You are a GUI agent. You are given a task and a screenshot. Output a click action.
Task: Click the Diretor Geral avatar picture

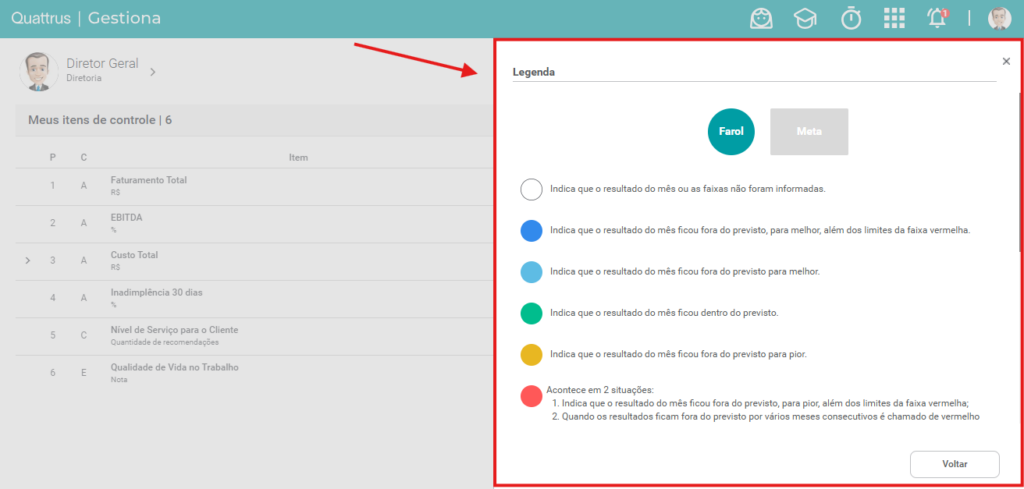pyautogui.click(x=39, y=71)
